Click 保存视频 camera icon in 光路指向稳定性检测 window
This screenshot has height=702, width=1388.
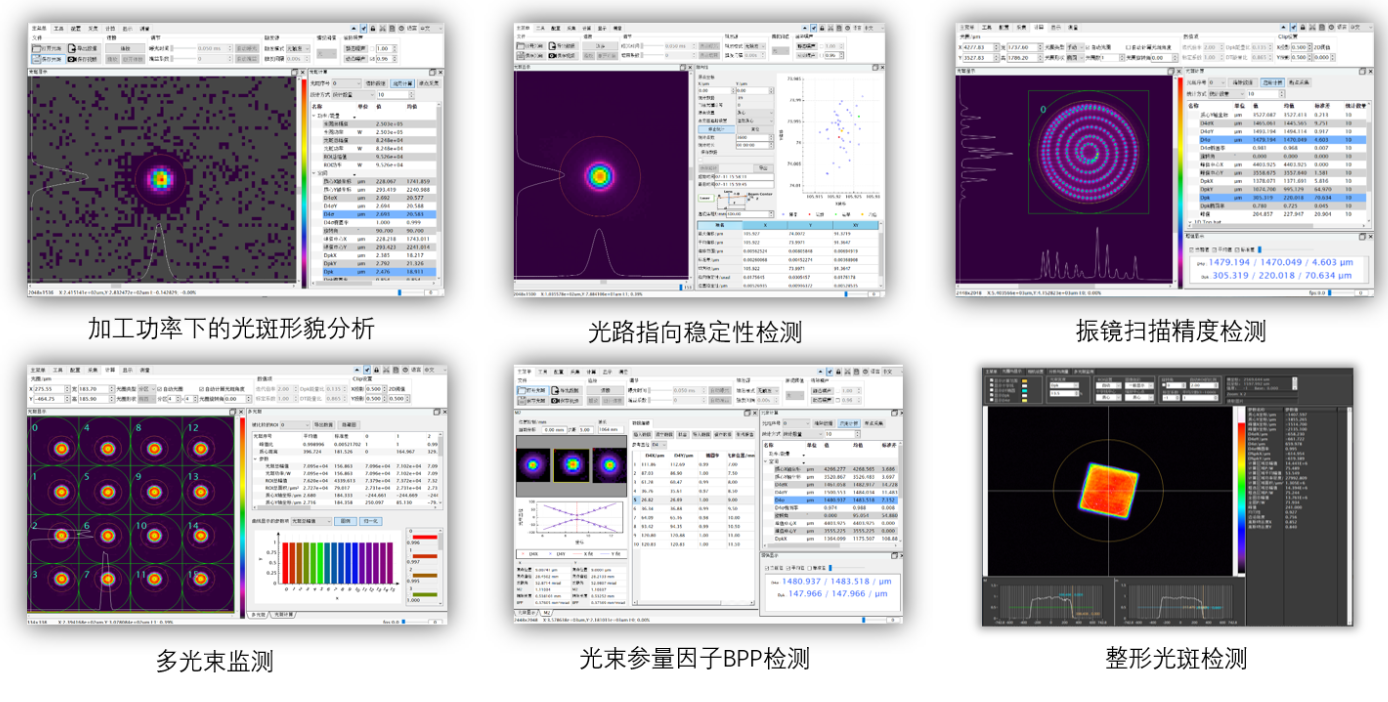552,55
